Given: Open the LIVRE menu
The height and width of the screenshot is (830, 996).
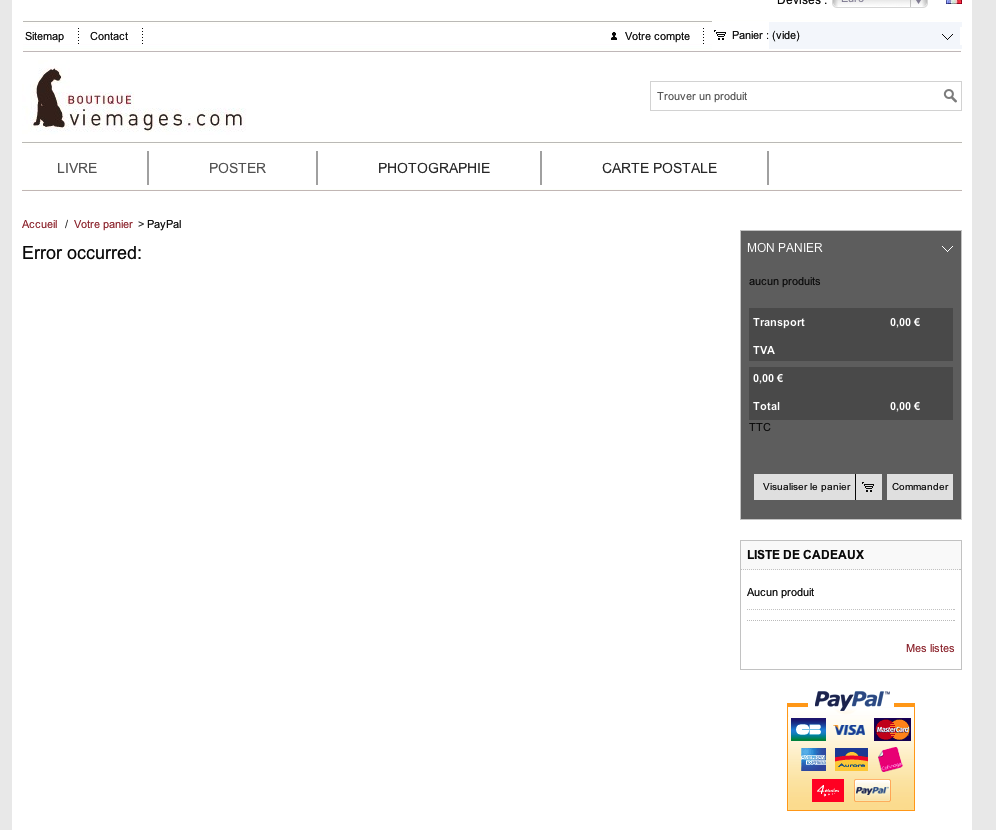Looking at the screenshot, I should (x=77, y=168).
